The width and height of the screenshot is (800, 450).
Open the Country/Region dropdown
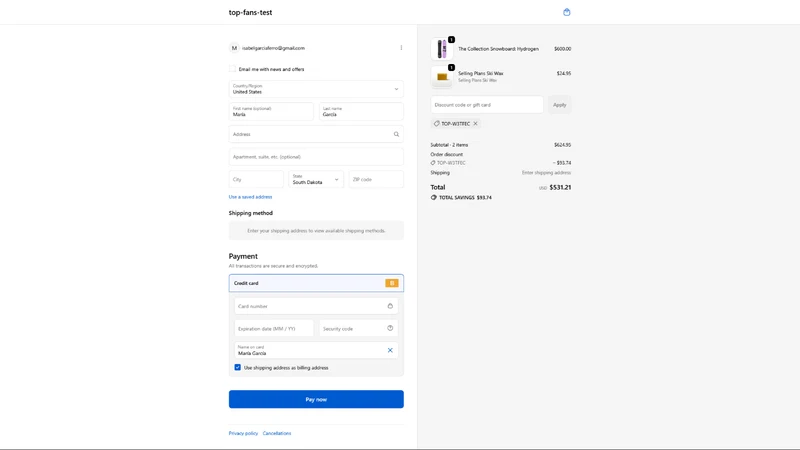(316, 89)
